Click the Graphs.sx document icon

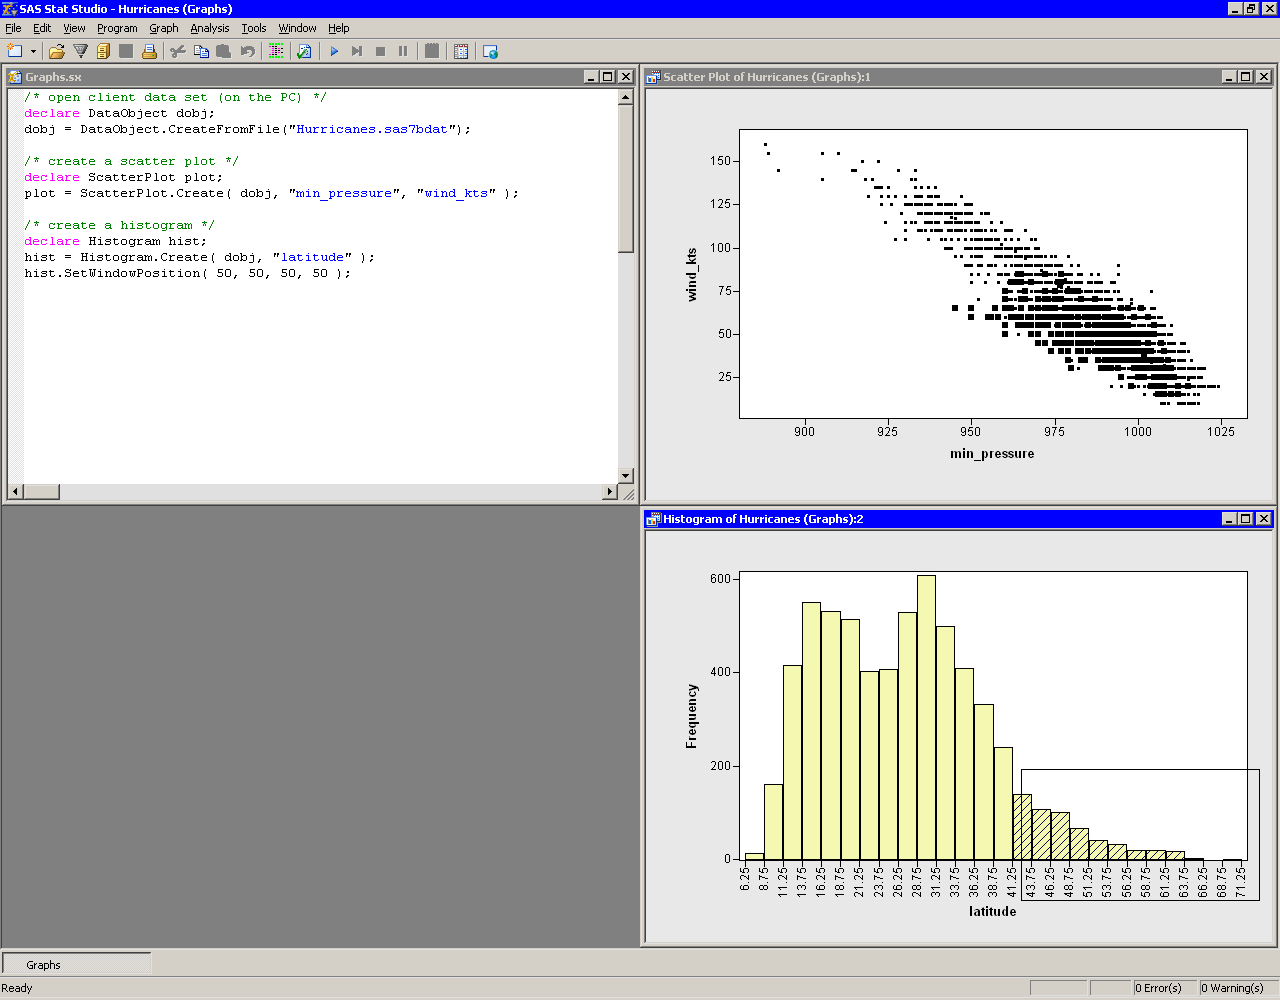pos(15,77)
